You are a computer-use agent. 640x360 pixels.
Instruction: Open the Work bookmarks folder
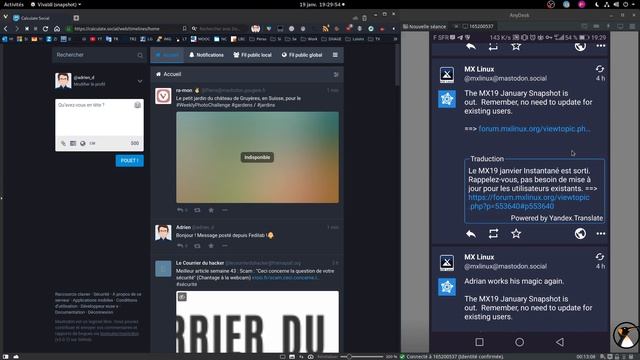coord(309,39)
